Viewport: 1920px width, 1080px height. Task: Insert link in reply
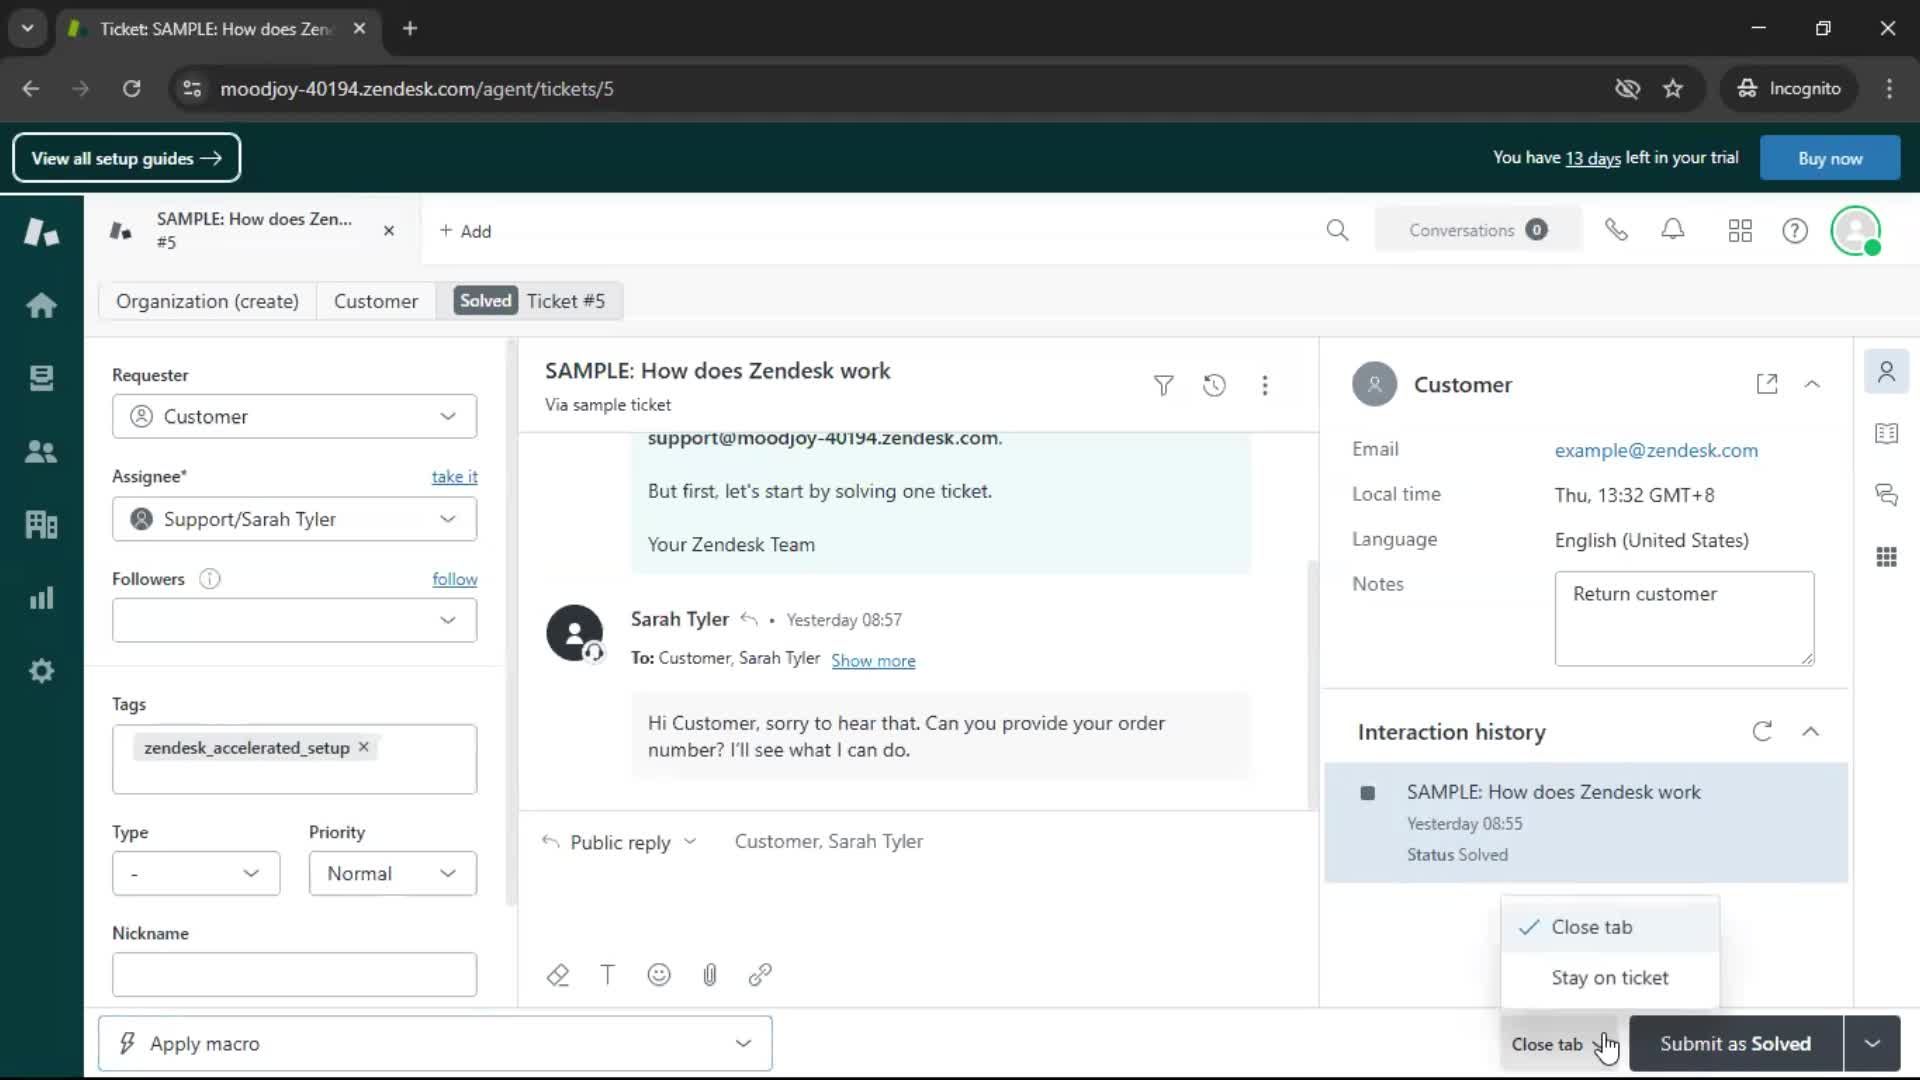click(760, 975)
